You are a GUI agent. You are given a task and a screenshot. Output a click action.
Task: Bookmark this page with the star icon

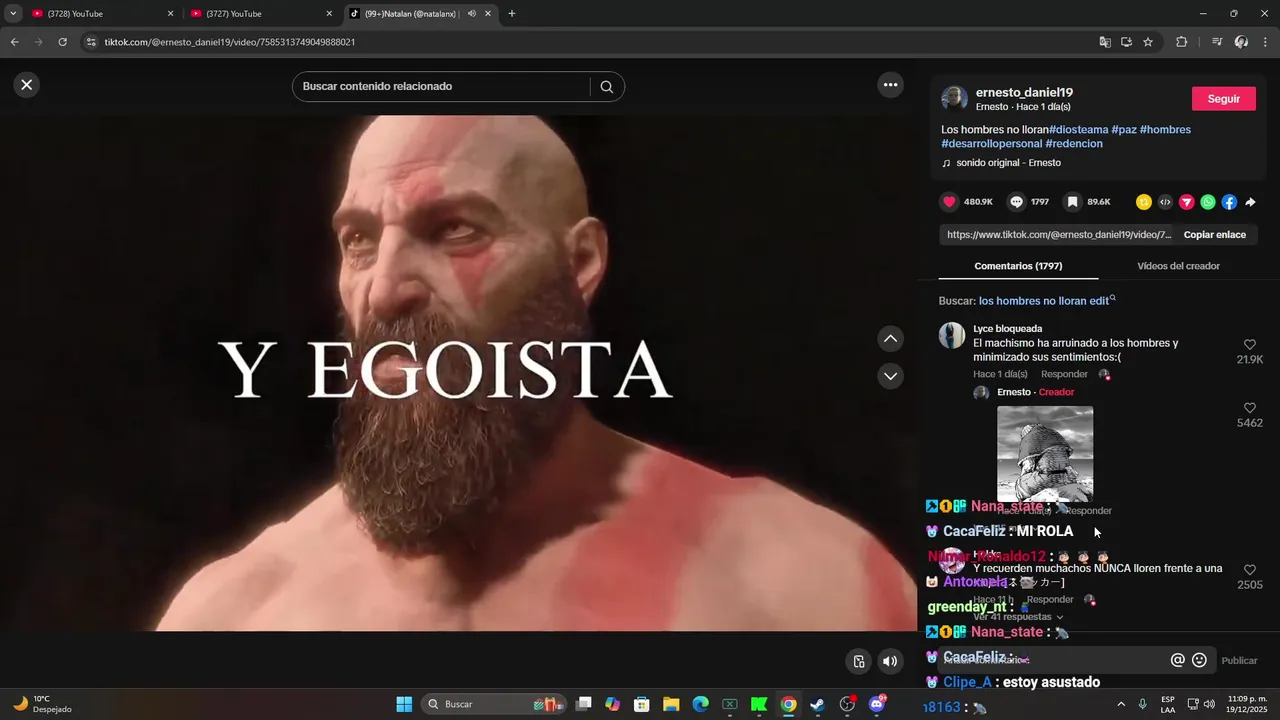1148,42
